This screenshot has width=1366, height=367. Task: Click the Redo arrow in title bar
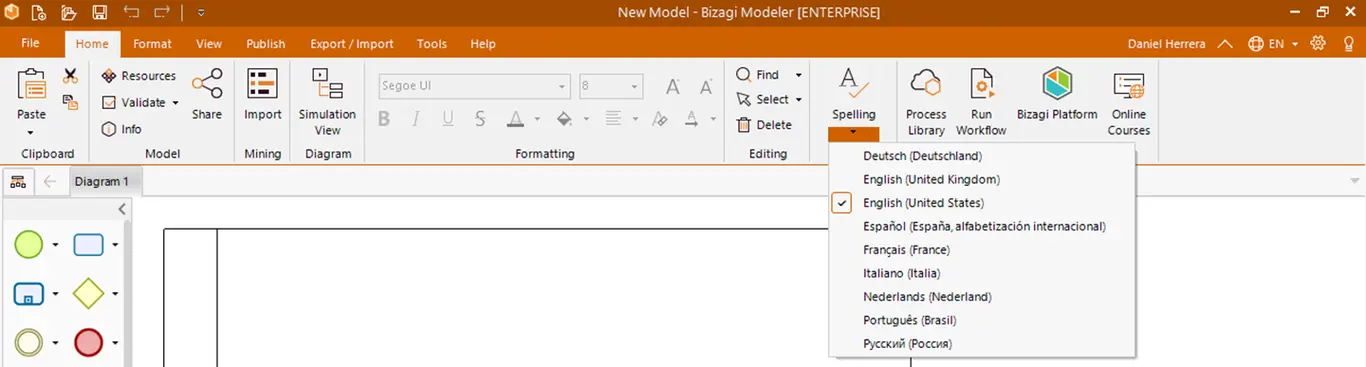[x=163, y=13]
